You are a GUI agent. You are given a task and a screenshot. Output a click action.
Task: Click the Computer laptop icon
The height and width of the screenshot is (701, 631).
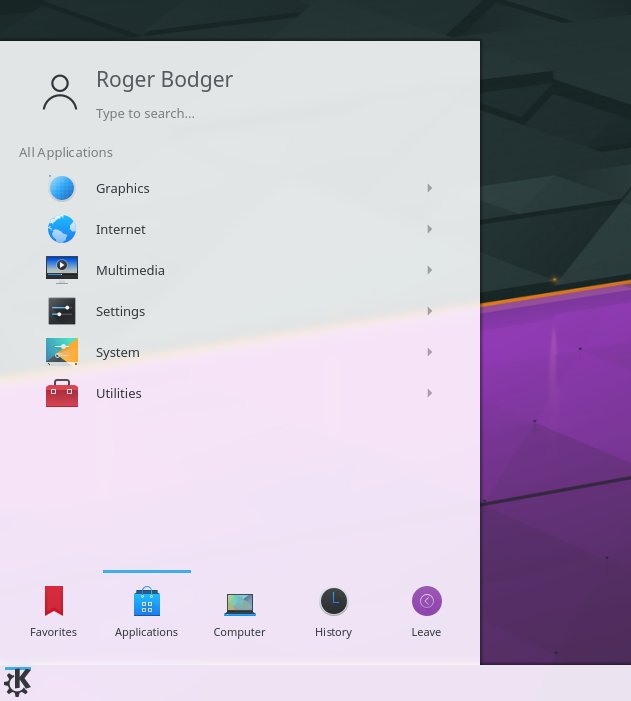240,604
